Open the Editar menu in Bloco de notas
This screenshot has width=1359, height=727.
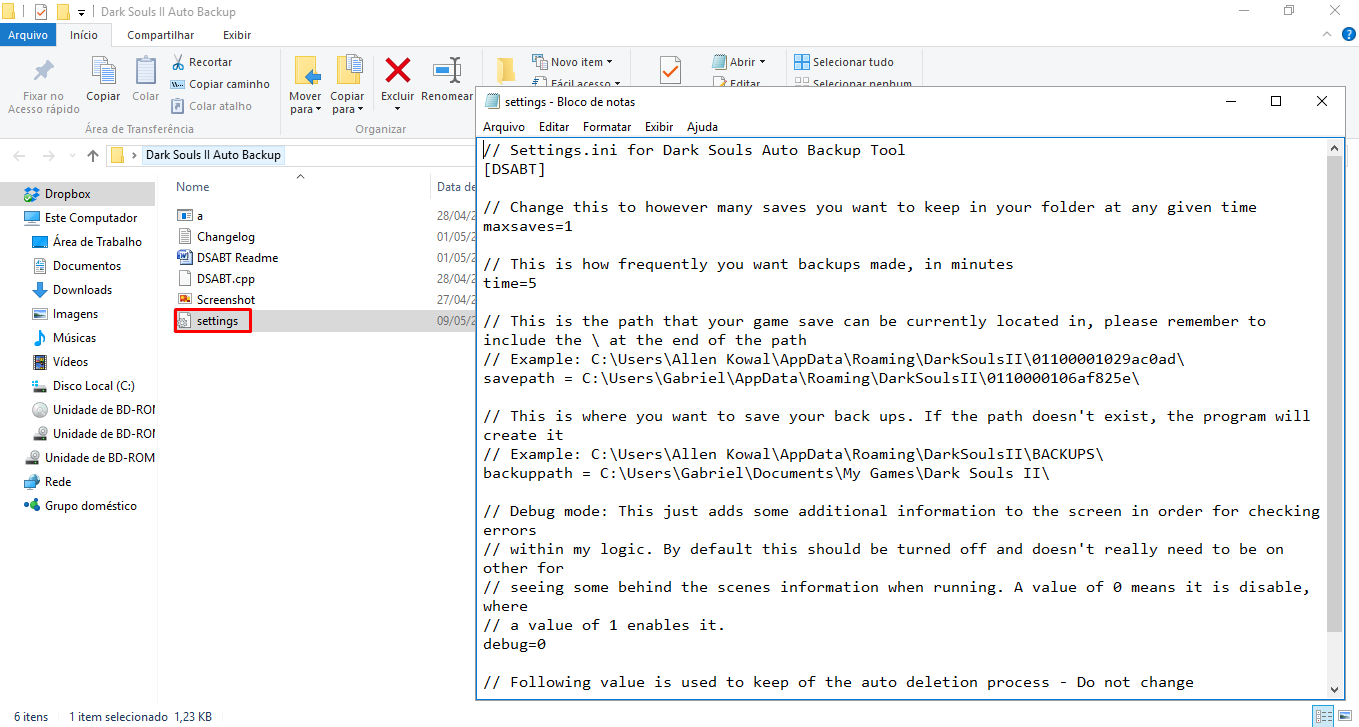[x=554, y=127]
